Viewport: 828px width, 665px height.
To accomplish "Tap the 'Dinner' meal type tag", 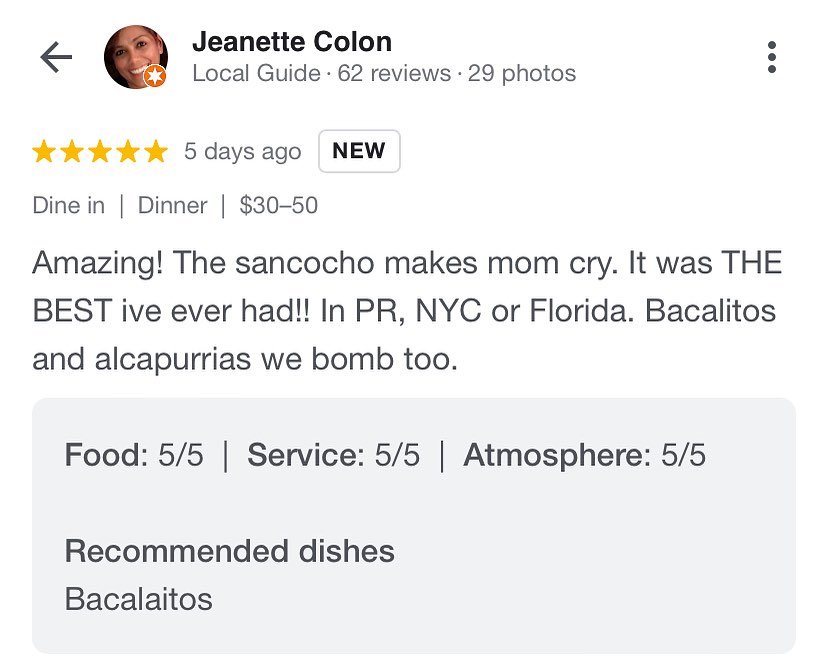I will (x=173, y=205).
